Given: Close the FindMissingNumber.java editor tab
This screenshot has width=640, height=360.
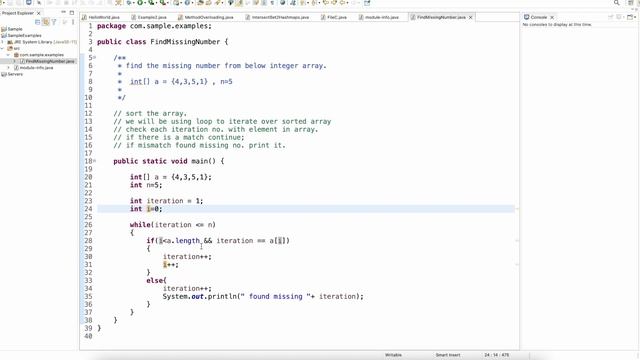Looking at the screenshot, I should (x=471, y=17).
